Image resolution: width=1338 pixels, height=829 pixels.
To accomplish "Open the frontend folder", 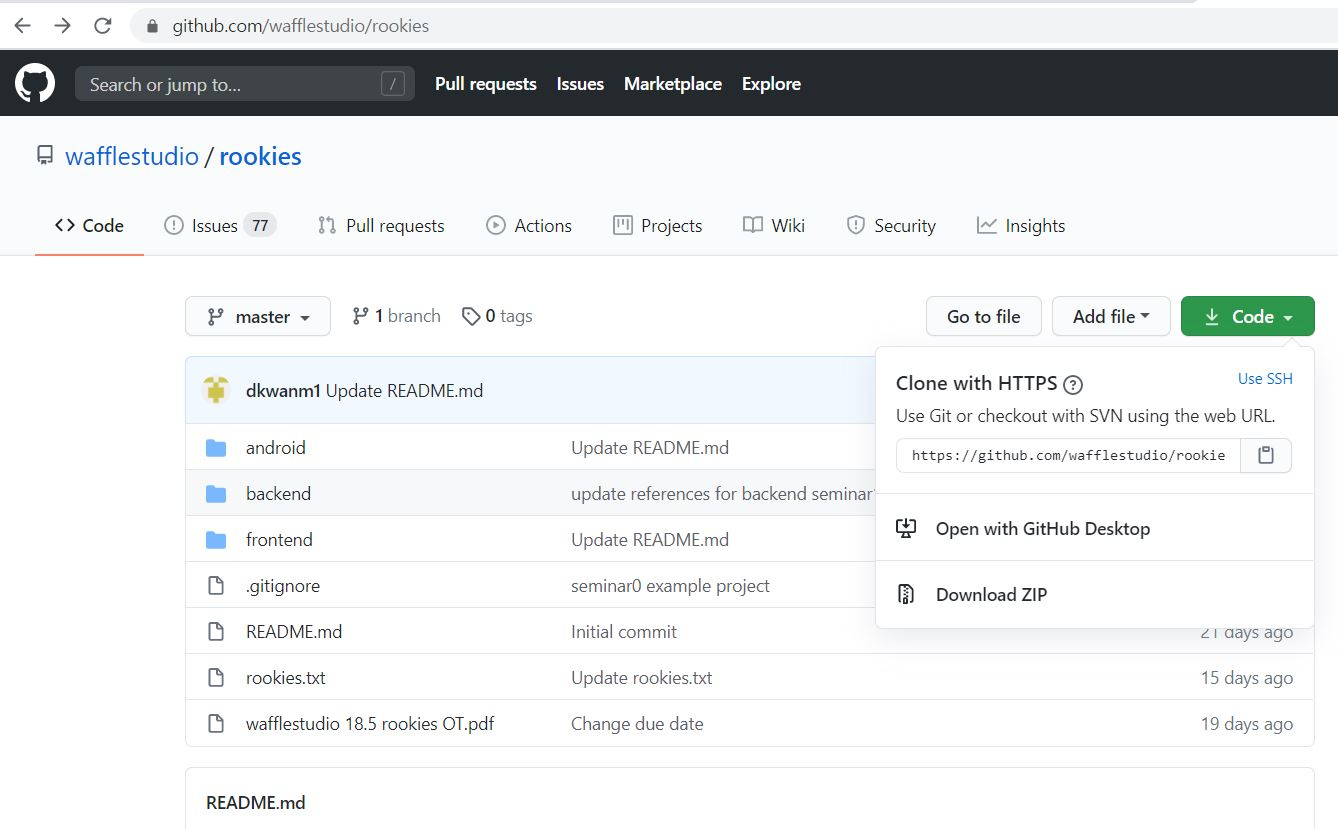I will tap(279, 540).
